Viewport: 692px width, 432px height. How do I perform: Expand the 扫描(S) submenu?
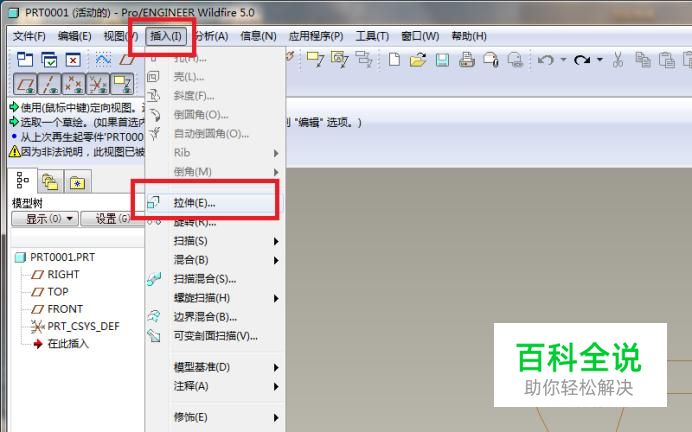click(215, 241)
